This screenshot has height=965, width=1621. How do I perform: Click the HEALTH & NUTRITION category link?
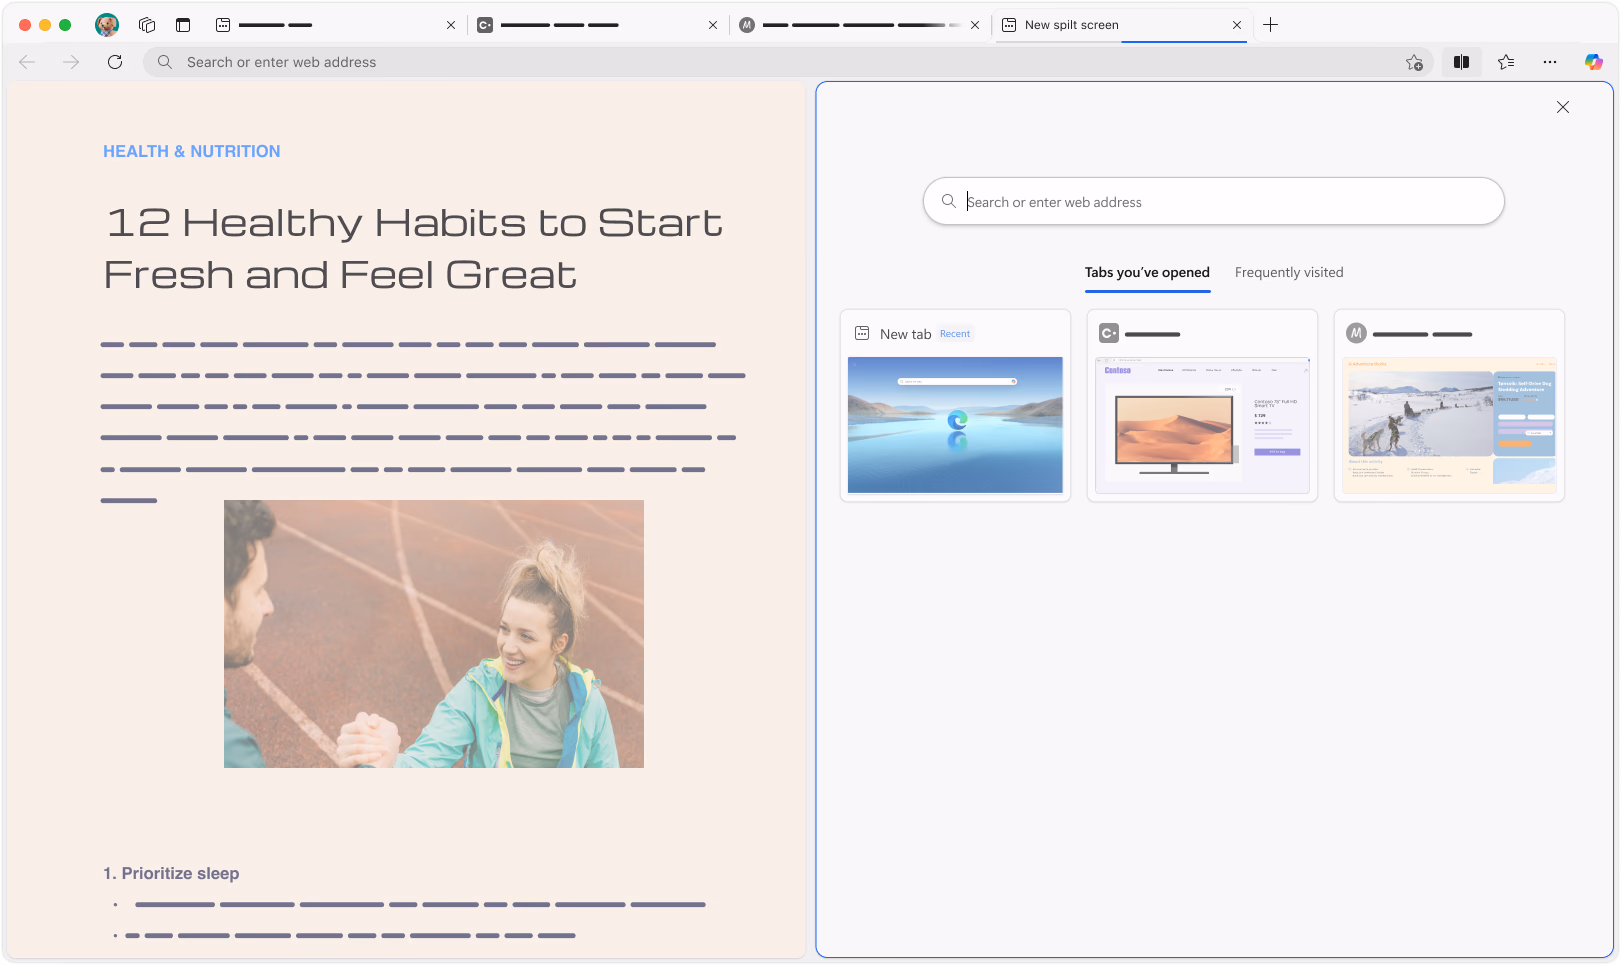192,151
